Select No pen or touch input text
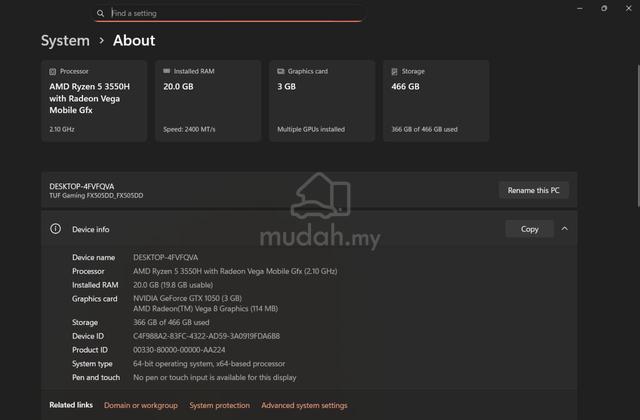 point(215,378)
